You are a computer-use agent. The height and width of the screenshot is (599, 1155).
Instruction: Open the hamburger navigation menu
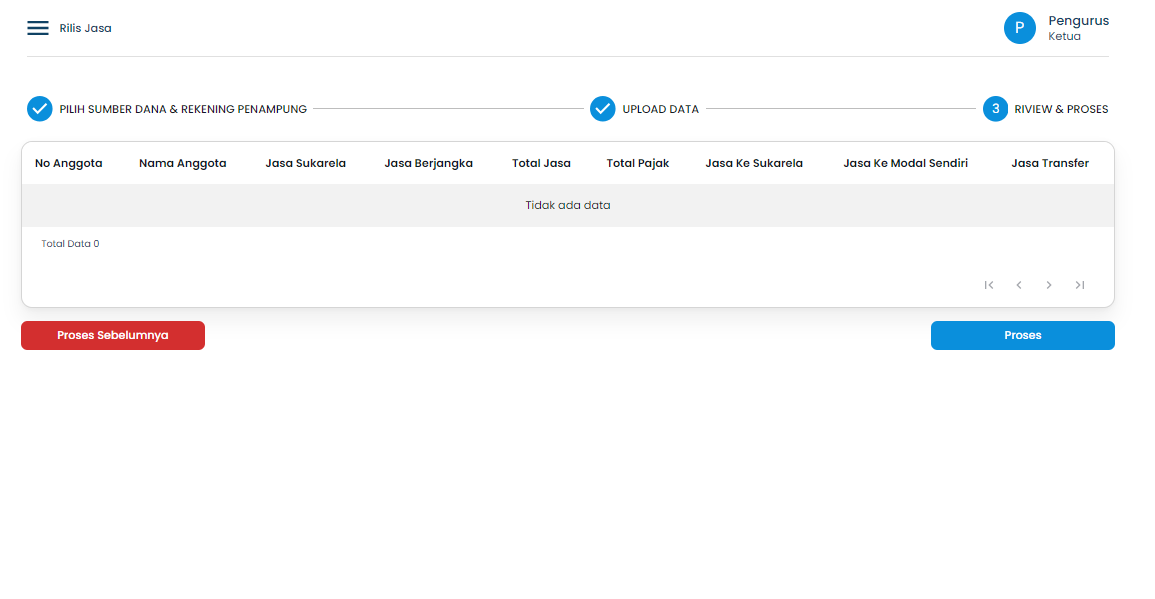click(x=38, y=28)
